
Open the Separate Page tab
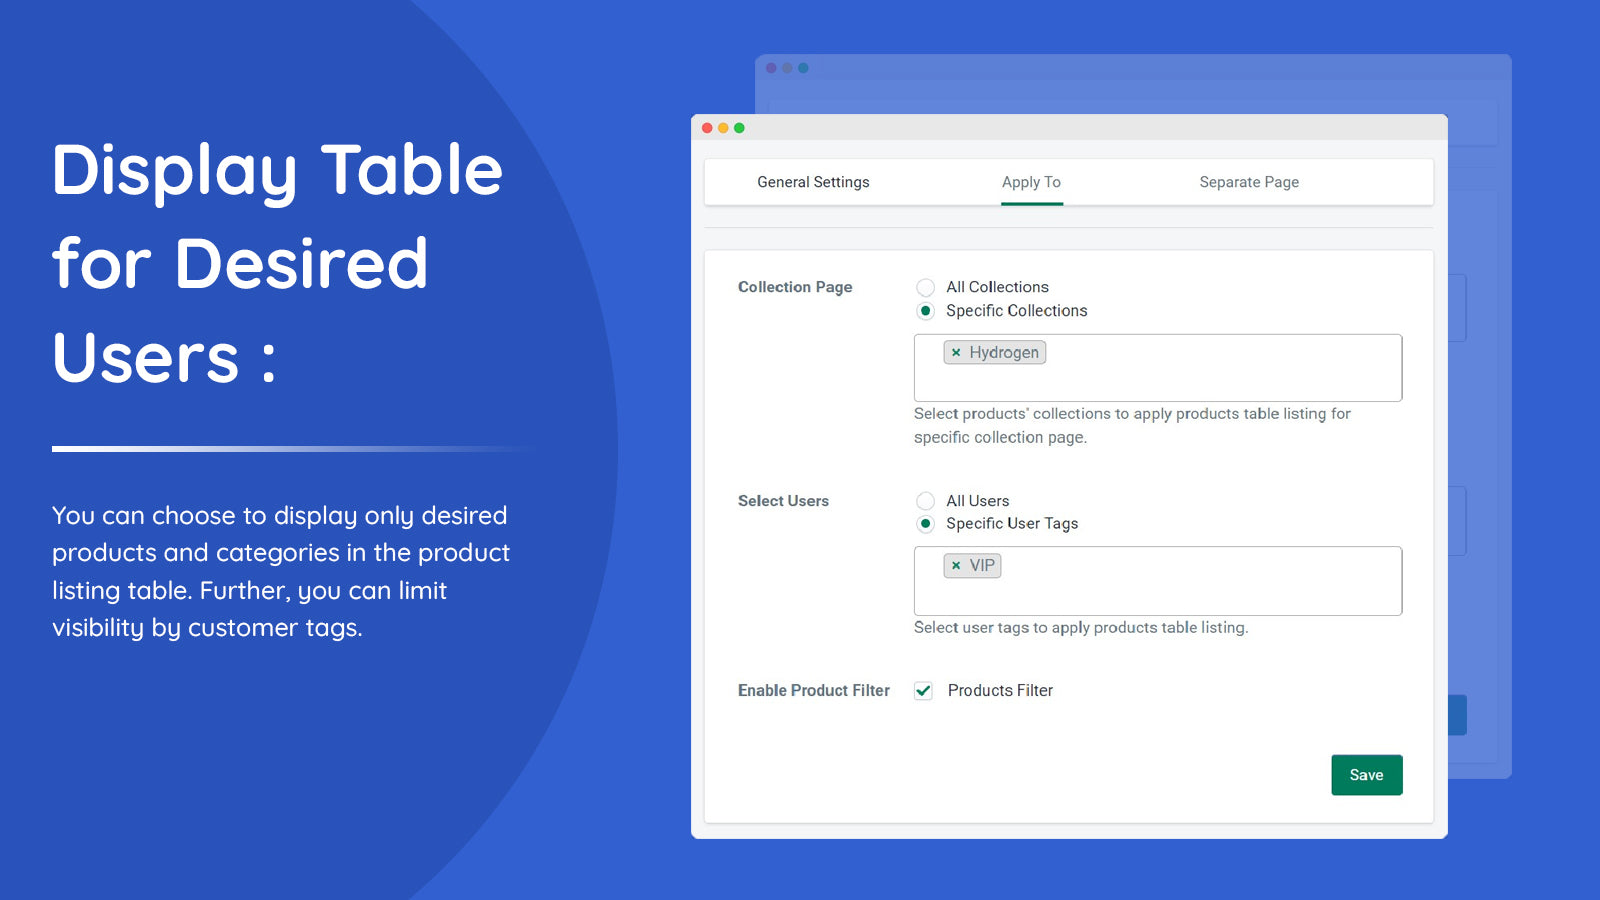point(1249,182)
